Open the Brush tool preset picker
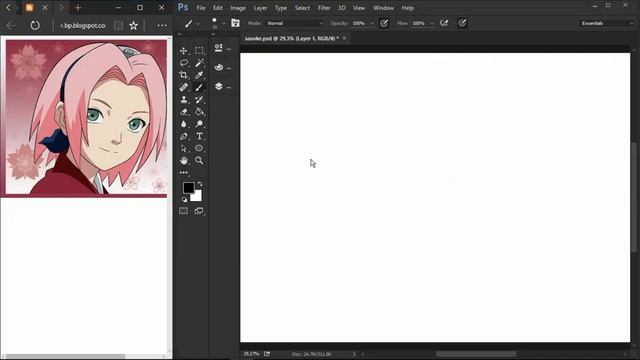Screen dimensions: 640x360 [191, 24]
